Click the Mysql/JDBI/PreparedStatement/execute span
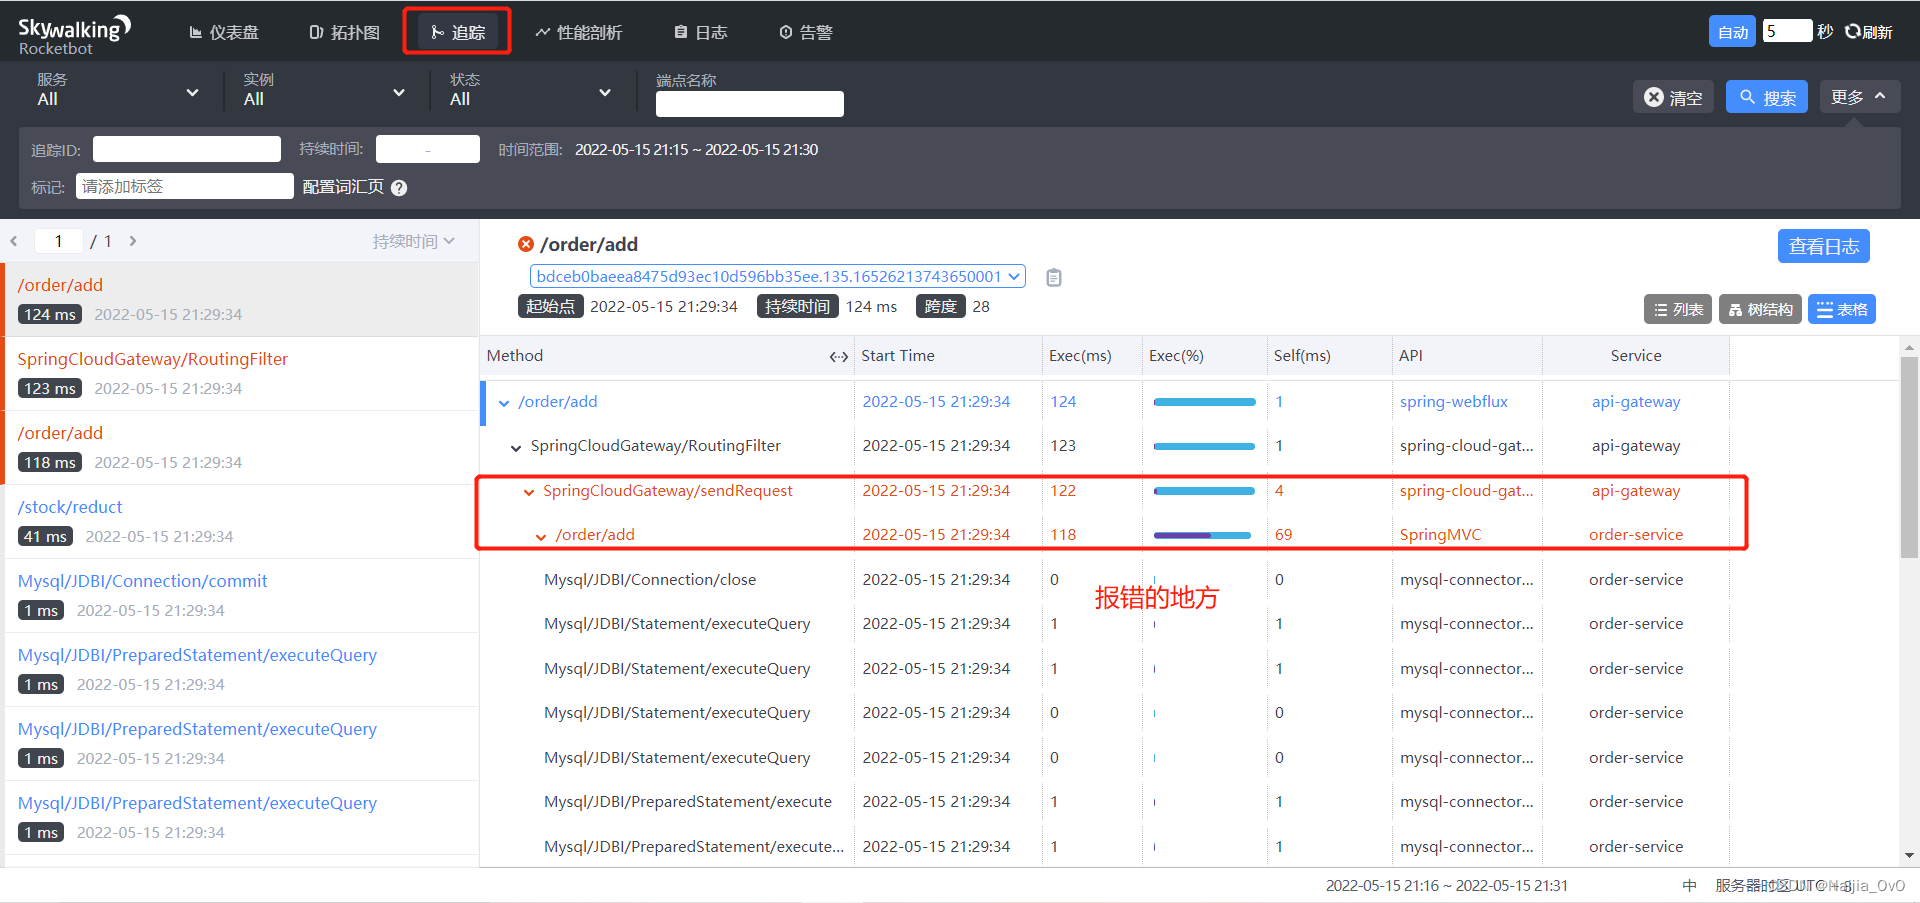1920x903 pixels. (x=688, y=801)
